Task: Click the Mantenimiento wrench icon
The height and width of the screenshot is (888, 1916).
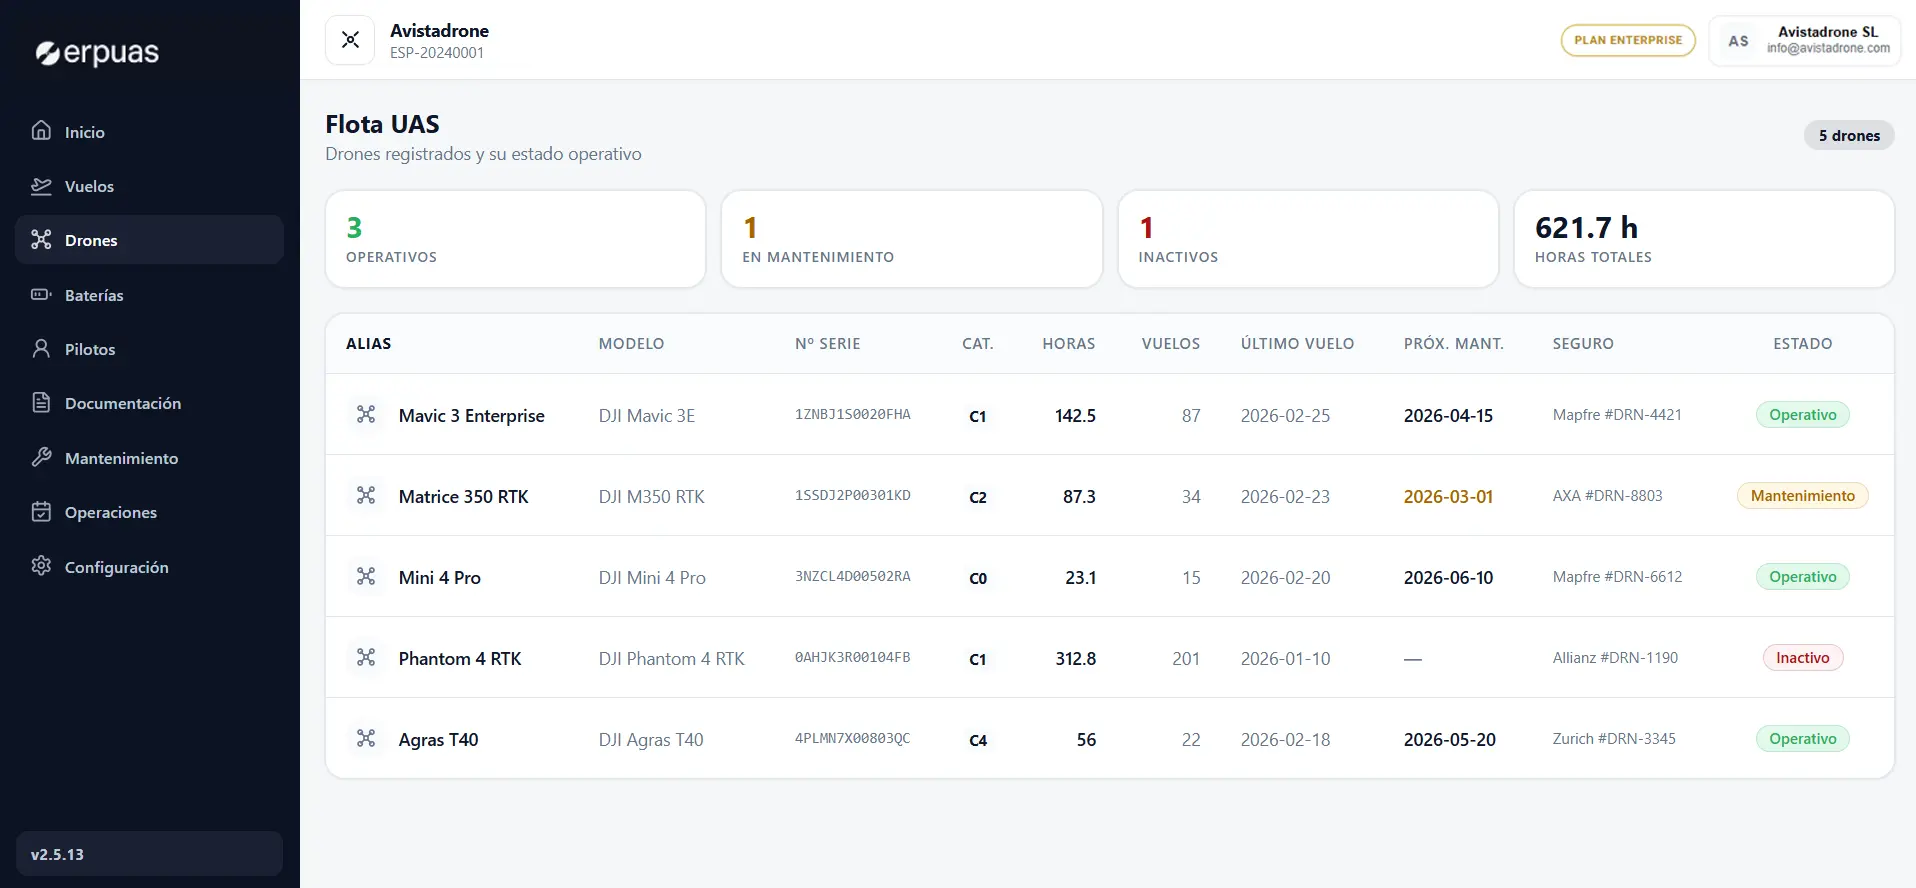Action: [x=41, y=458]
